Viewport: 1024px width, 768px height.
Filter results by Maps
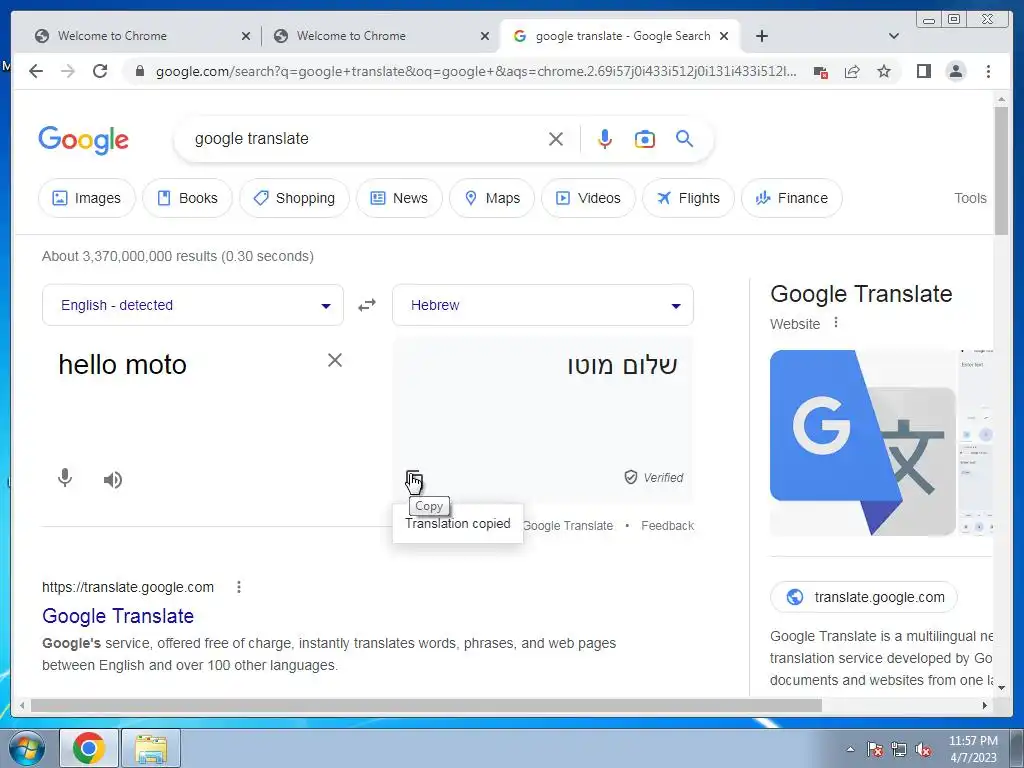492,198
